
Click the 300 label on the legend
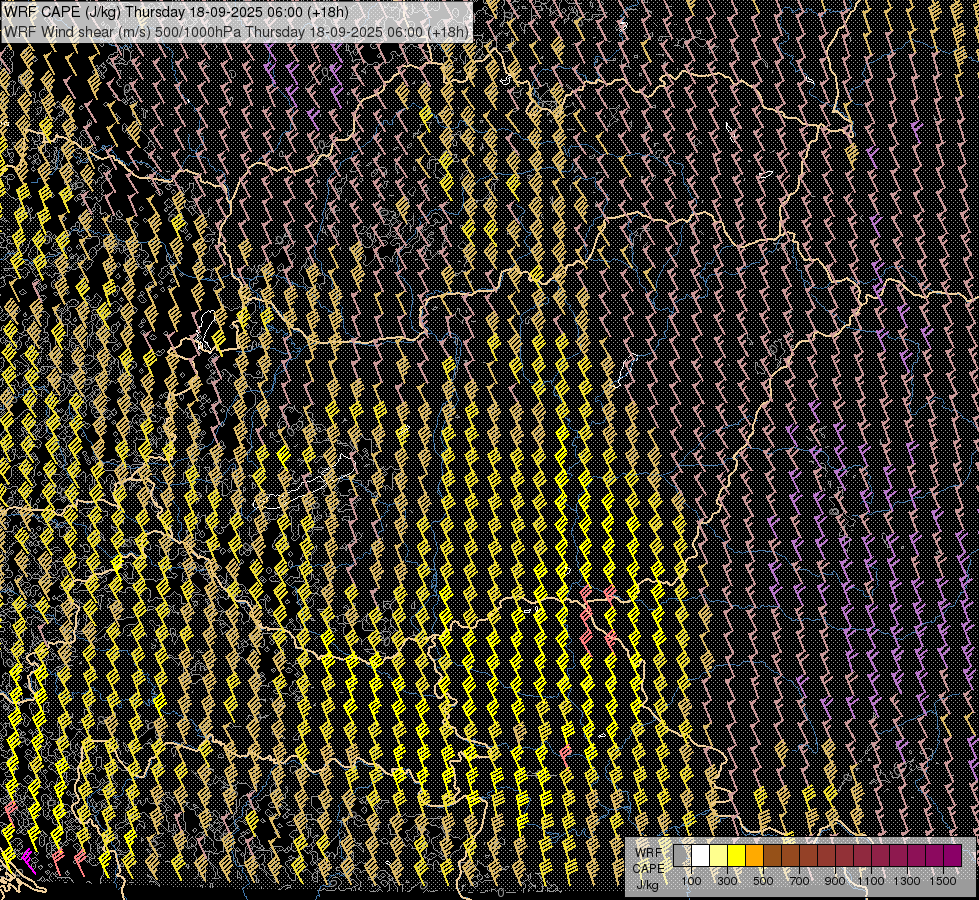(728, 881)
